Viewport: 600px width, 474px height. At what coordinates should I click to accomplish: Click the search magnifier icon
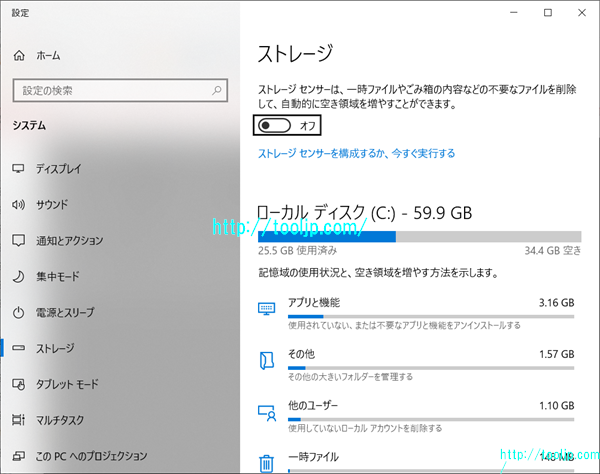[217, 91]
